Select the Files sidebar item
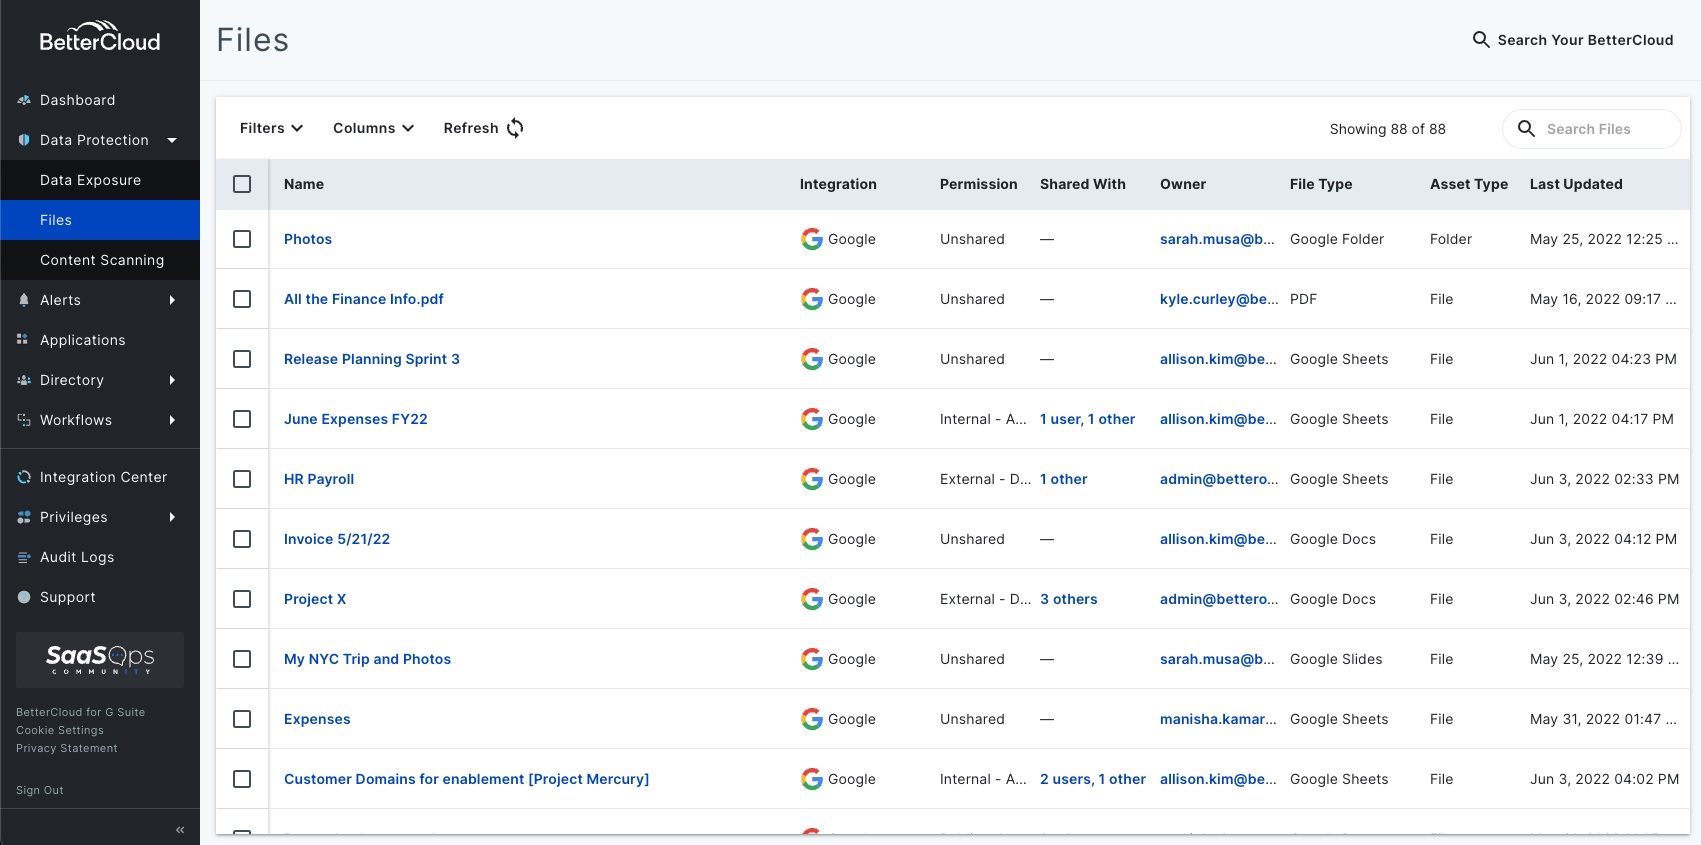This screenshot has height=845, width=1701. point(100,220)
